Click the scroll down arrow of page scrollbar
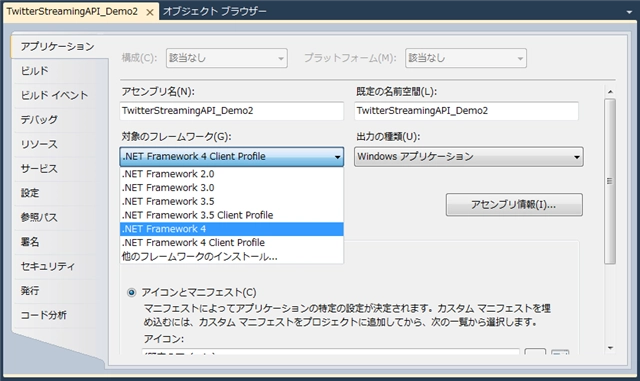 610,348
